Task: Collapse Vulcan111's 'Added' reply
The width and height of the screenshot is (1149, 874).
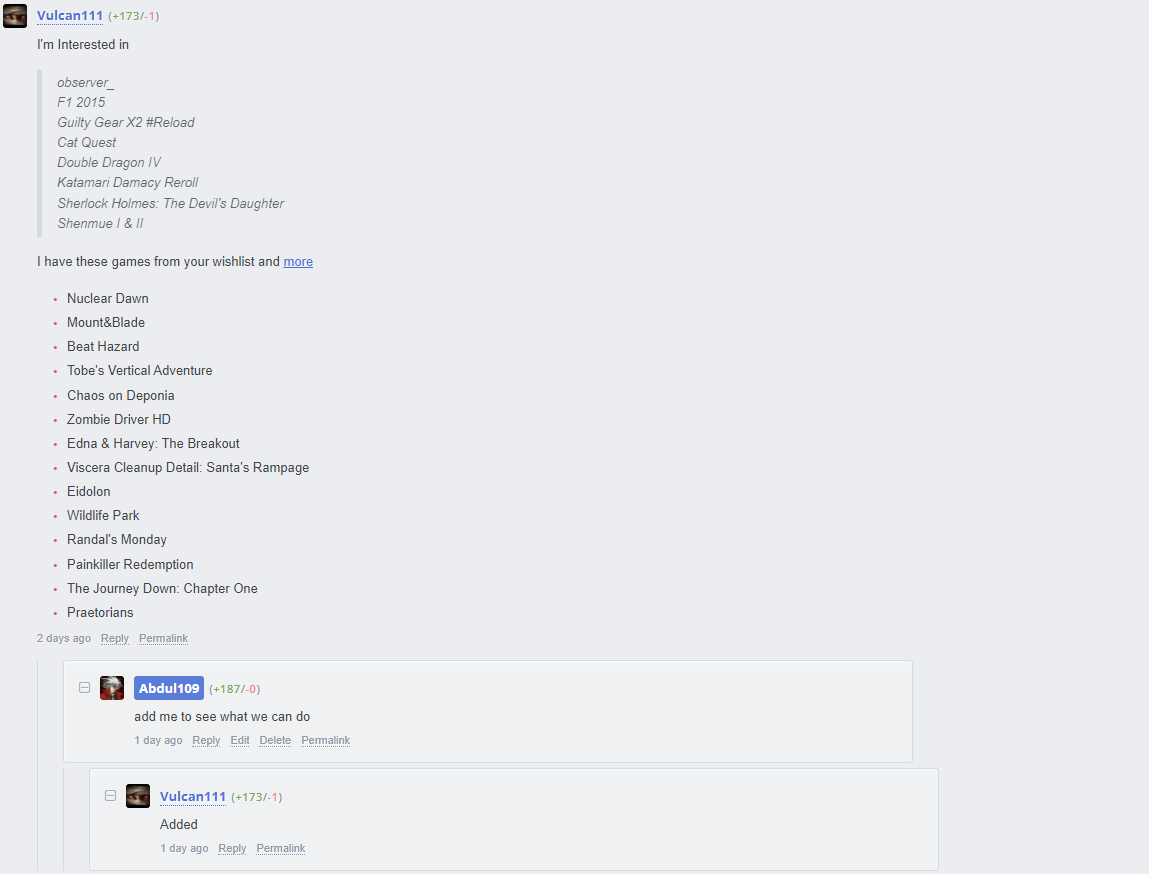Action: (111, 795)
